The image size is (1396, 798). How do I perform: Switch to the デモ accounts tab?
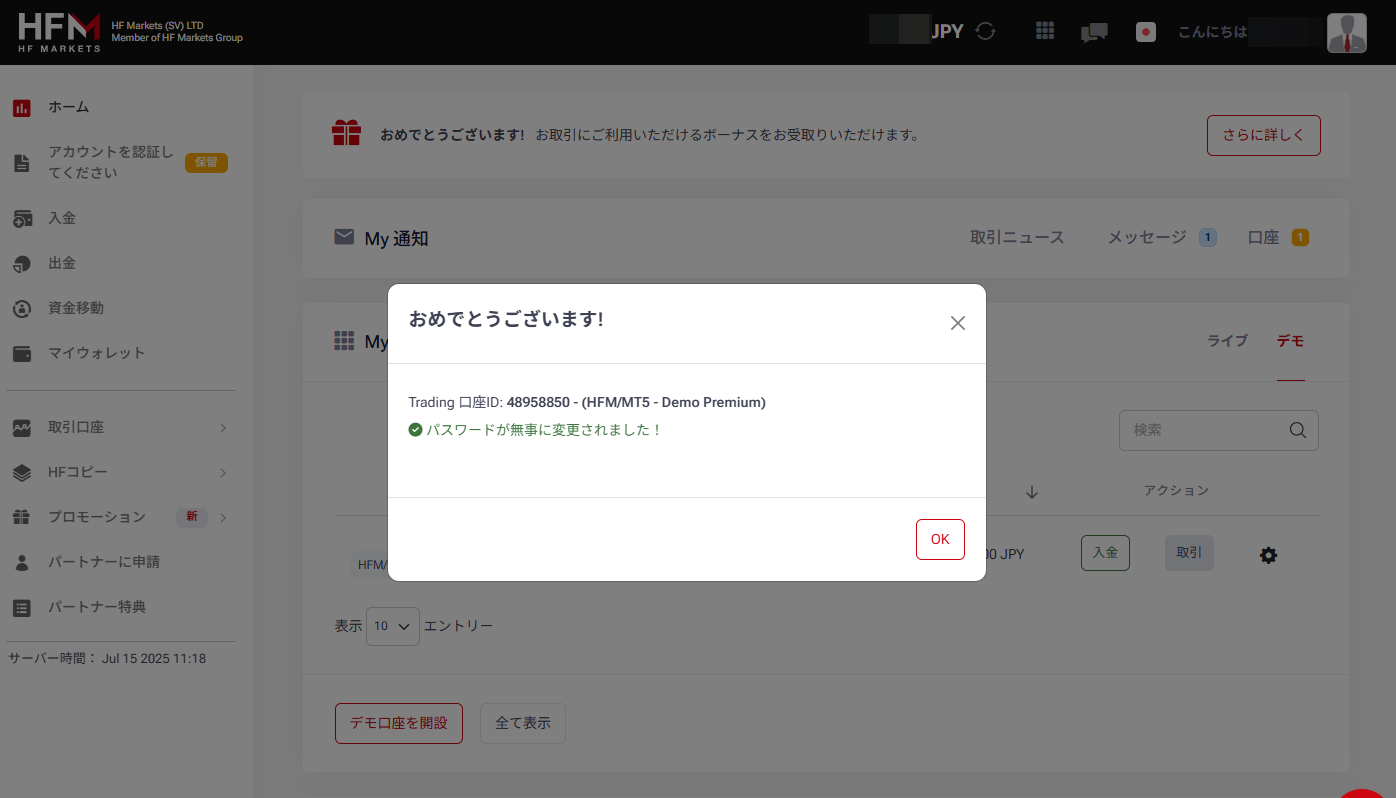click(1290, 341)
